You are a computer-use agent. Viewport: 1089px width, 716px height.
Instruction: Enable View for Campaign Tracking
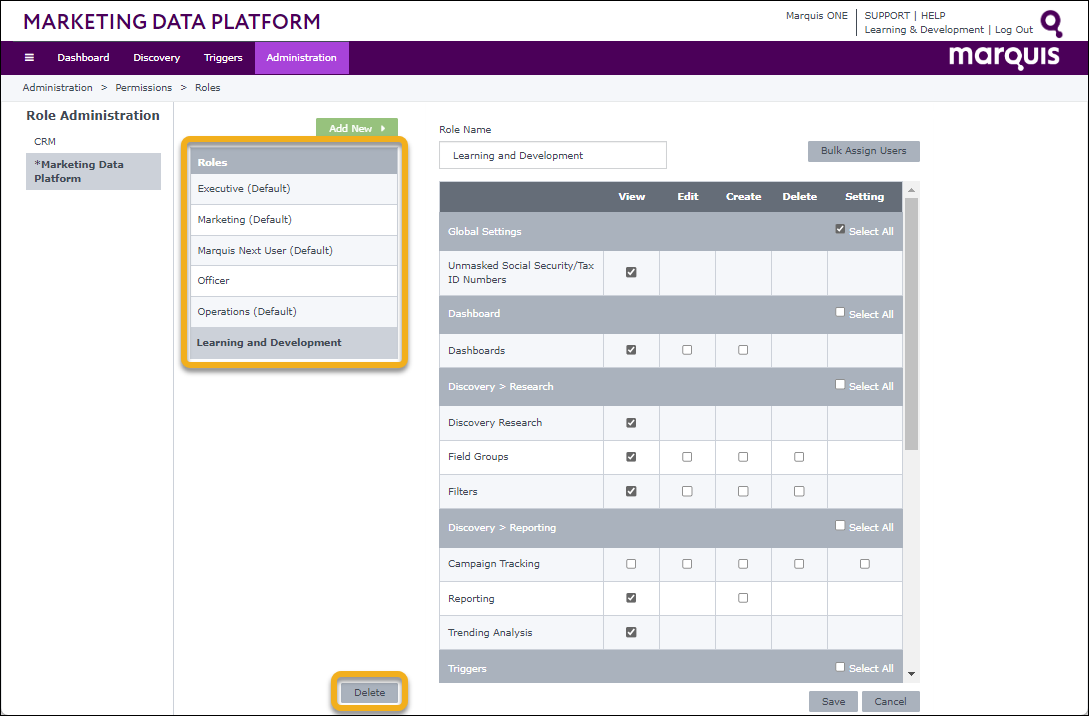coord(631,564)
